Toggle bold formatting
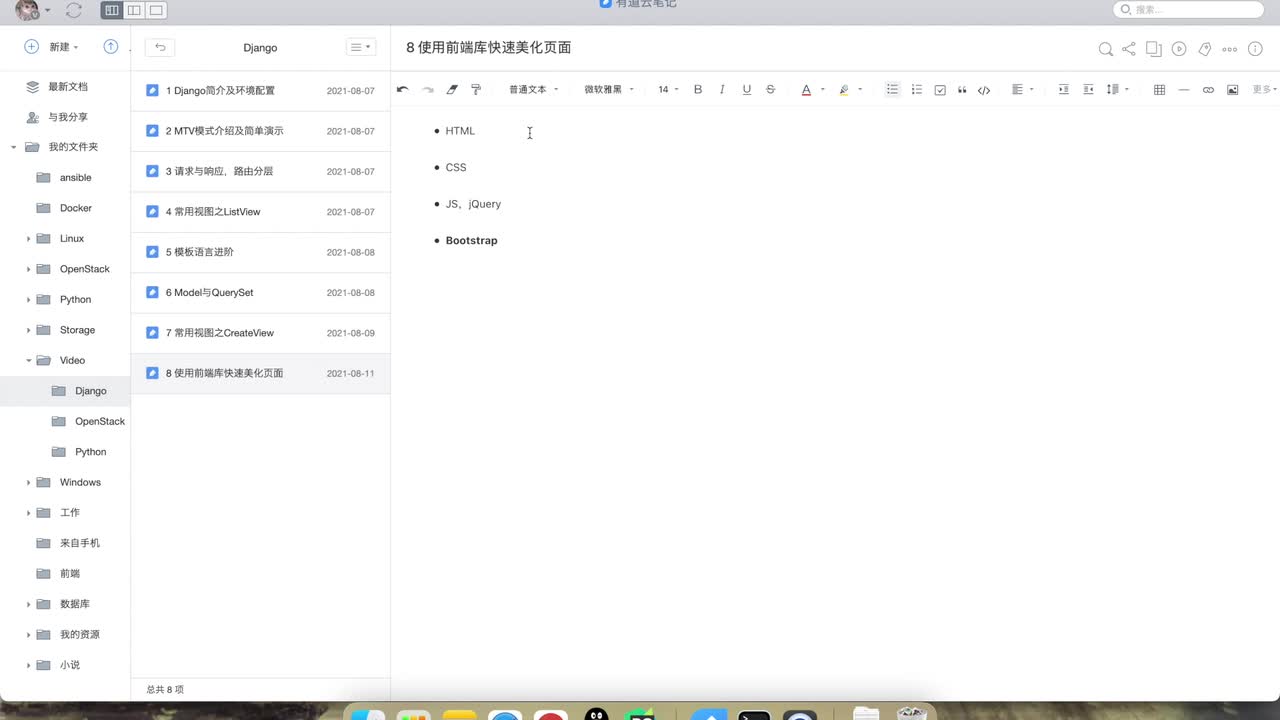 pyautogui.click(x=698, y=90)
